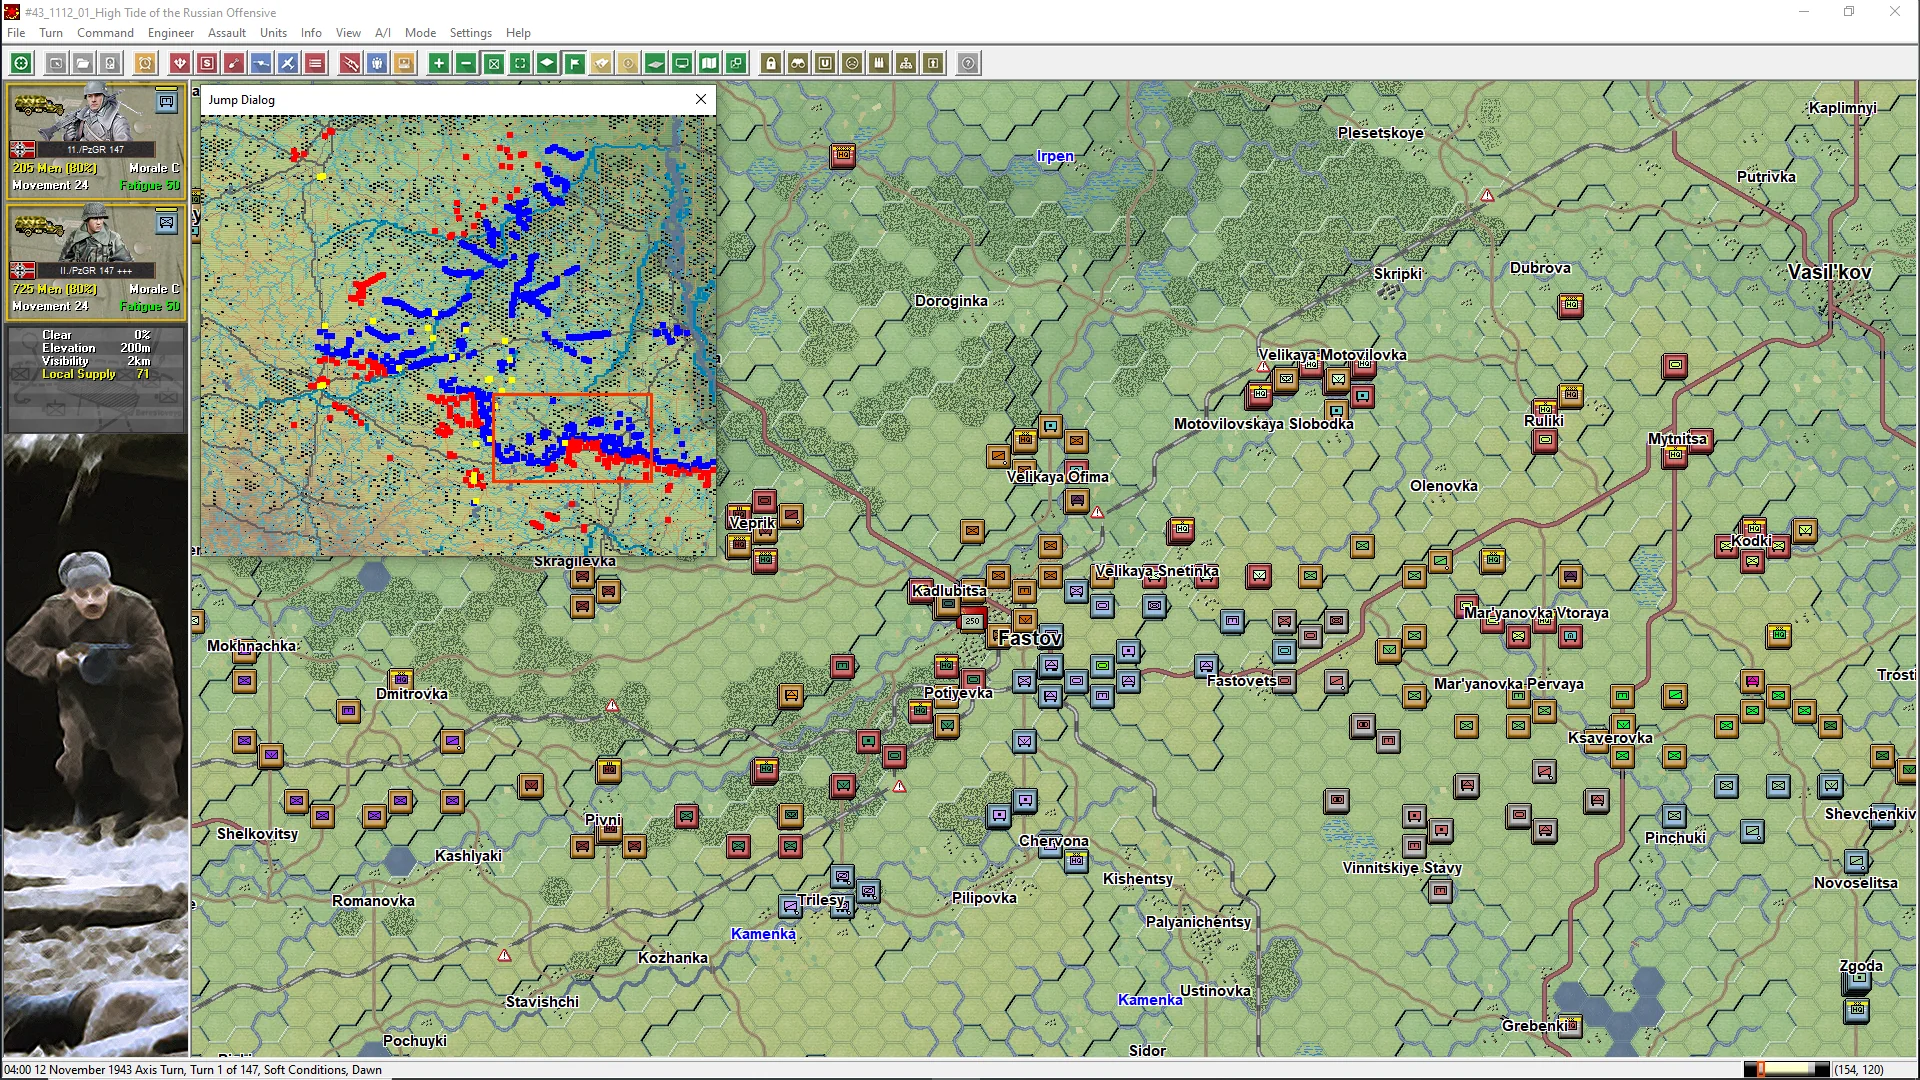Open the View menu
The width and height of the screenshot is (1920, 1080).
(348, 33)
